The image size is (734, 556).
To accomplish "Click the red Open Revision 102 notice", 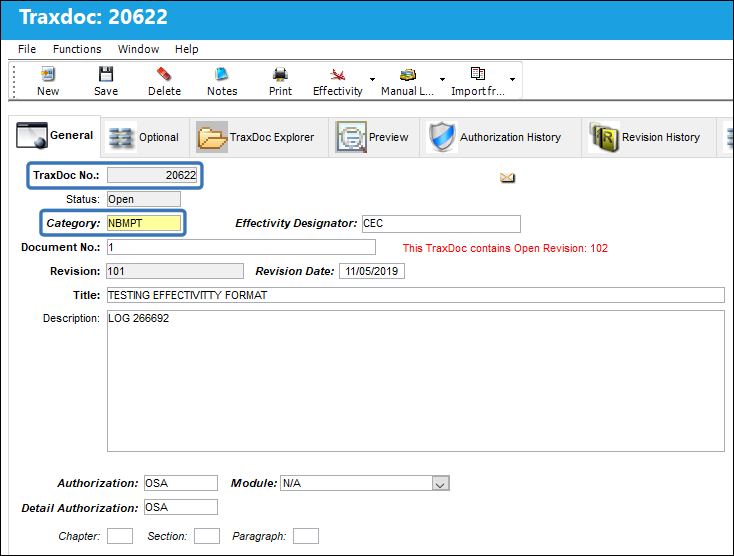I will [505, 248].
